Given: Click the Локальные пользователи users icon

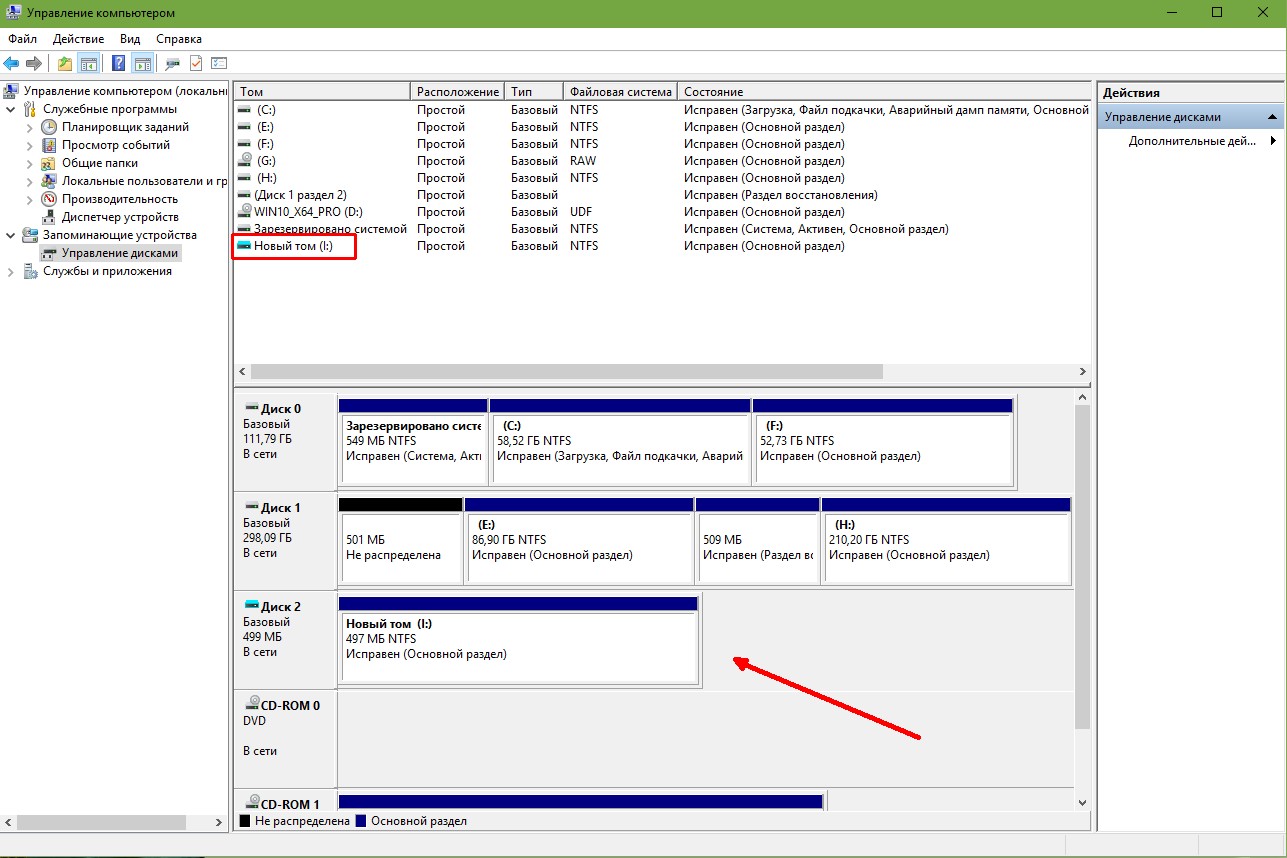Looking at the screenshot, I should pyautogui.click(x=49, y=181).
